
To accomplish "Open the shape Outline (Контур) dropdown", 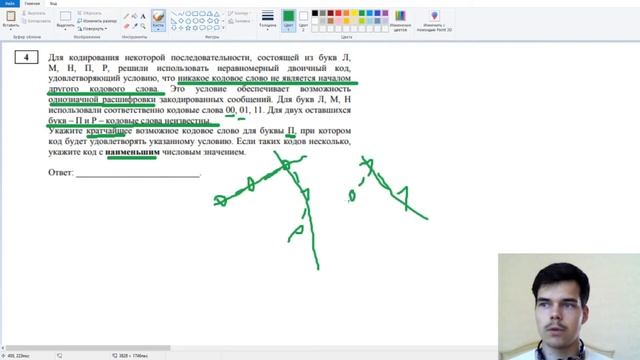I will 238,13.
